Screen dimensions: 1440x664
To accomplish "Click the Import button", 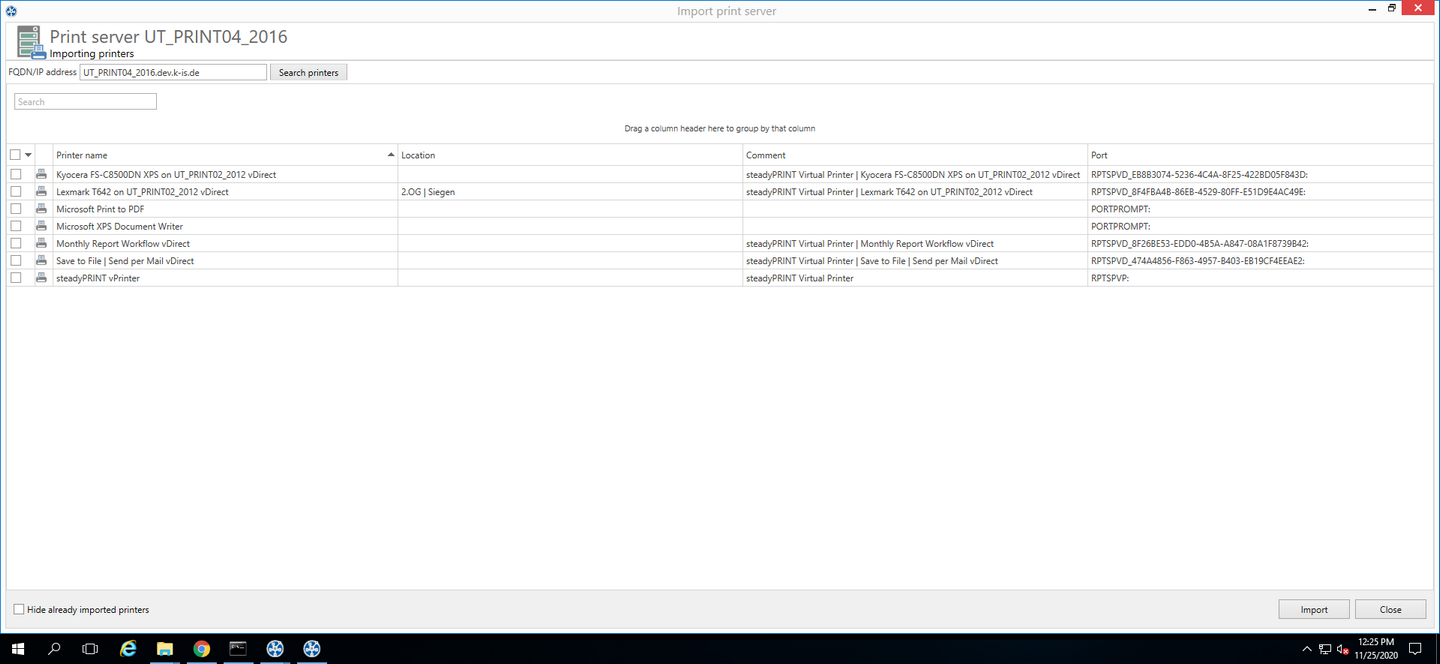I will point(1314,609).
